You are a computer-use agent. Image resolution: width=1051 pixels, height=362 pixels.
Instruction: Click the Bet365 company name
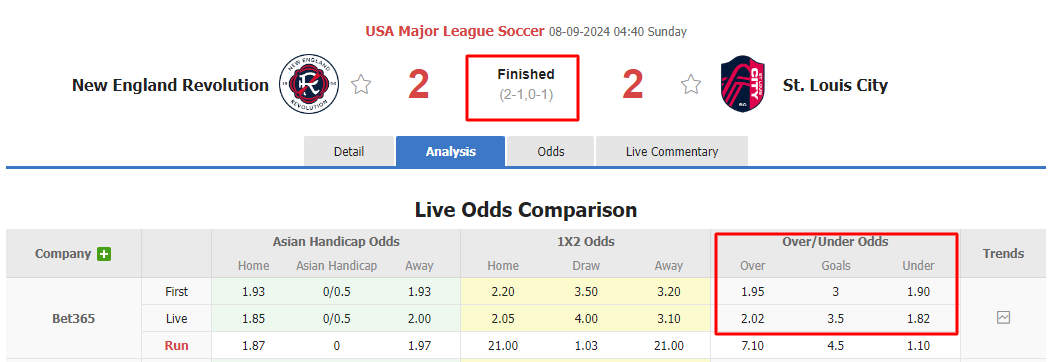tap(74, 318)
